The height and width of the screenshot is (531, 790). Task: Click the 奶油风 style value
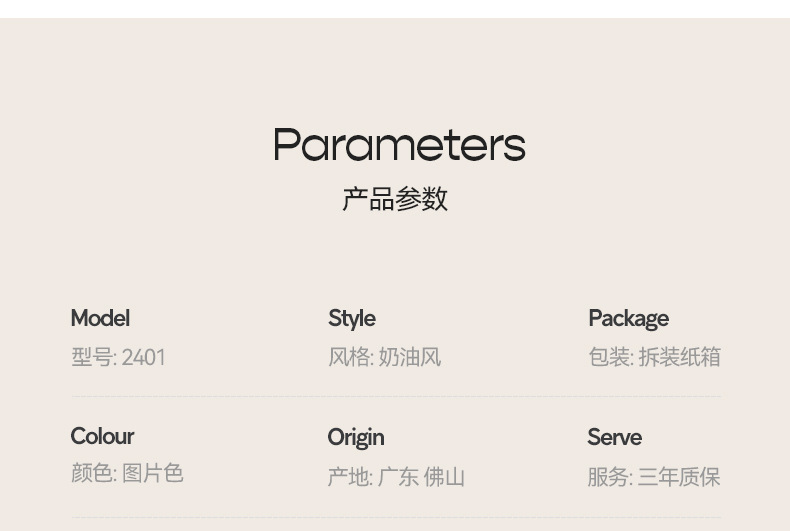(x=410, y=357)
